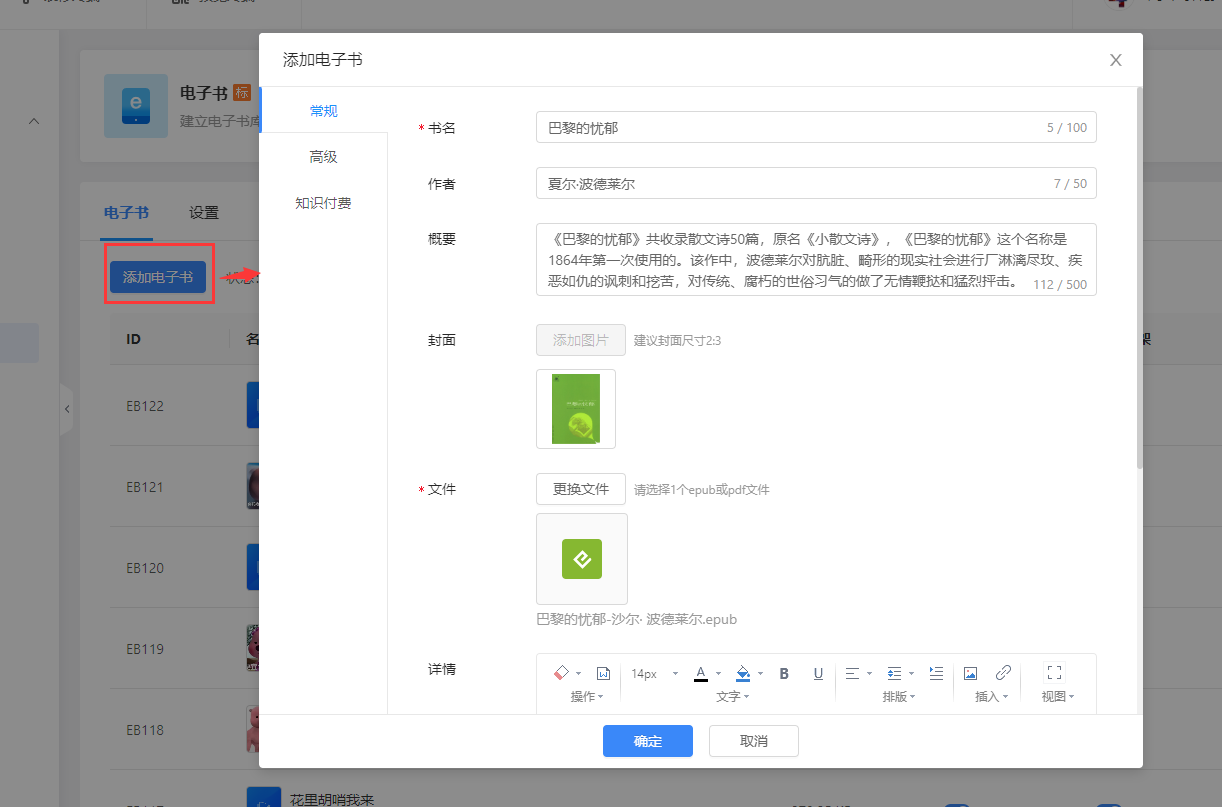The height and width of the screenshot is (807, 1222).
Task: Click the green epub file icon
Action: coord(582,559)
